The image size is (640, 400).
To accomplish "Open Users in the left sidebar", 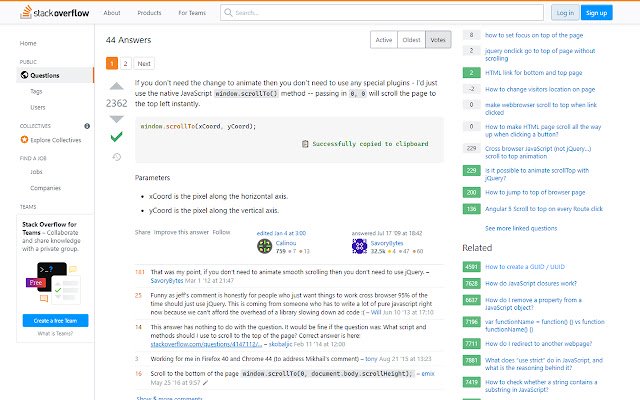I will (38, 107).
